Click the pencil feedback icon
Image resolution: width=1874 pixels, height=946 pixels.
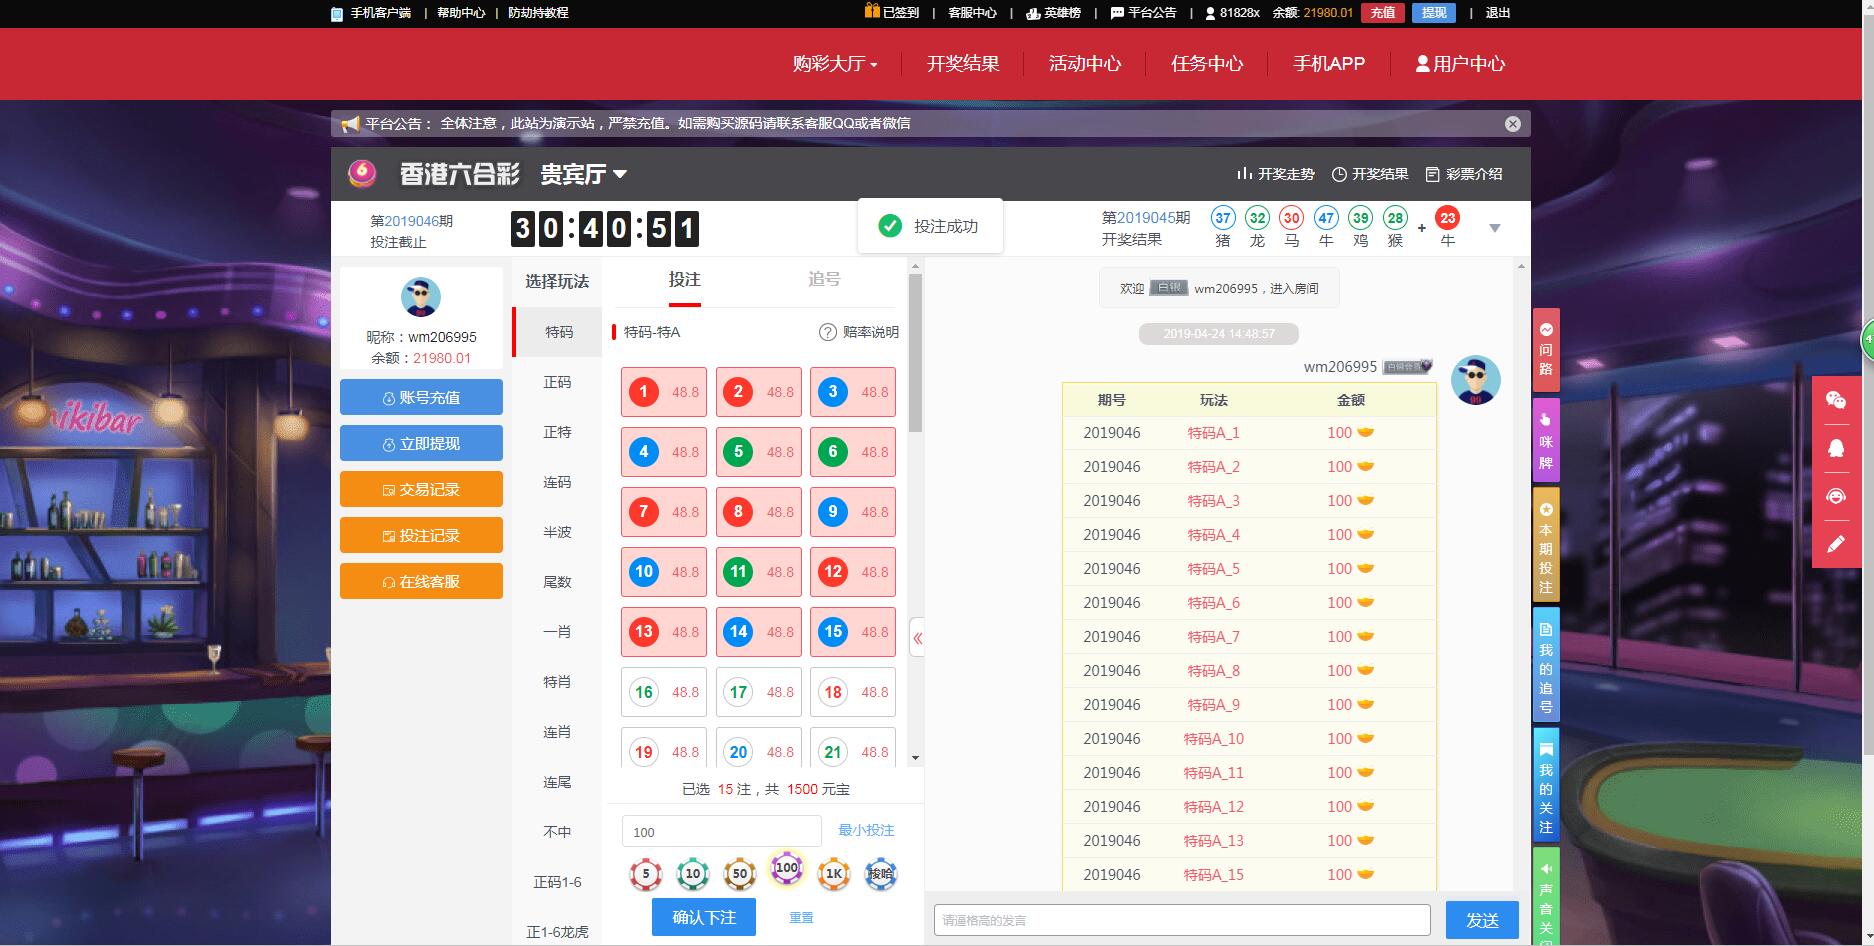click(x=1835, y=544)
